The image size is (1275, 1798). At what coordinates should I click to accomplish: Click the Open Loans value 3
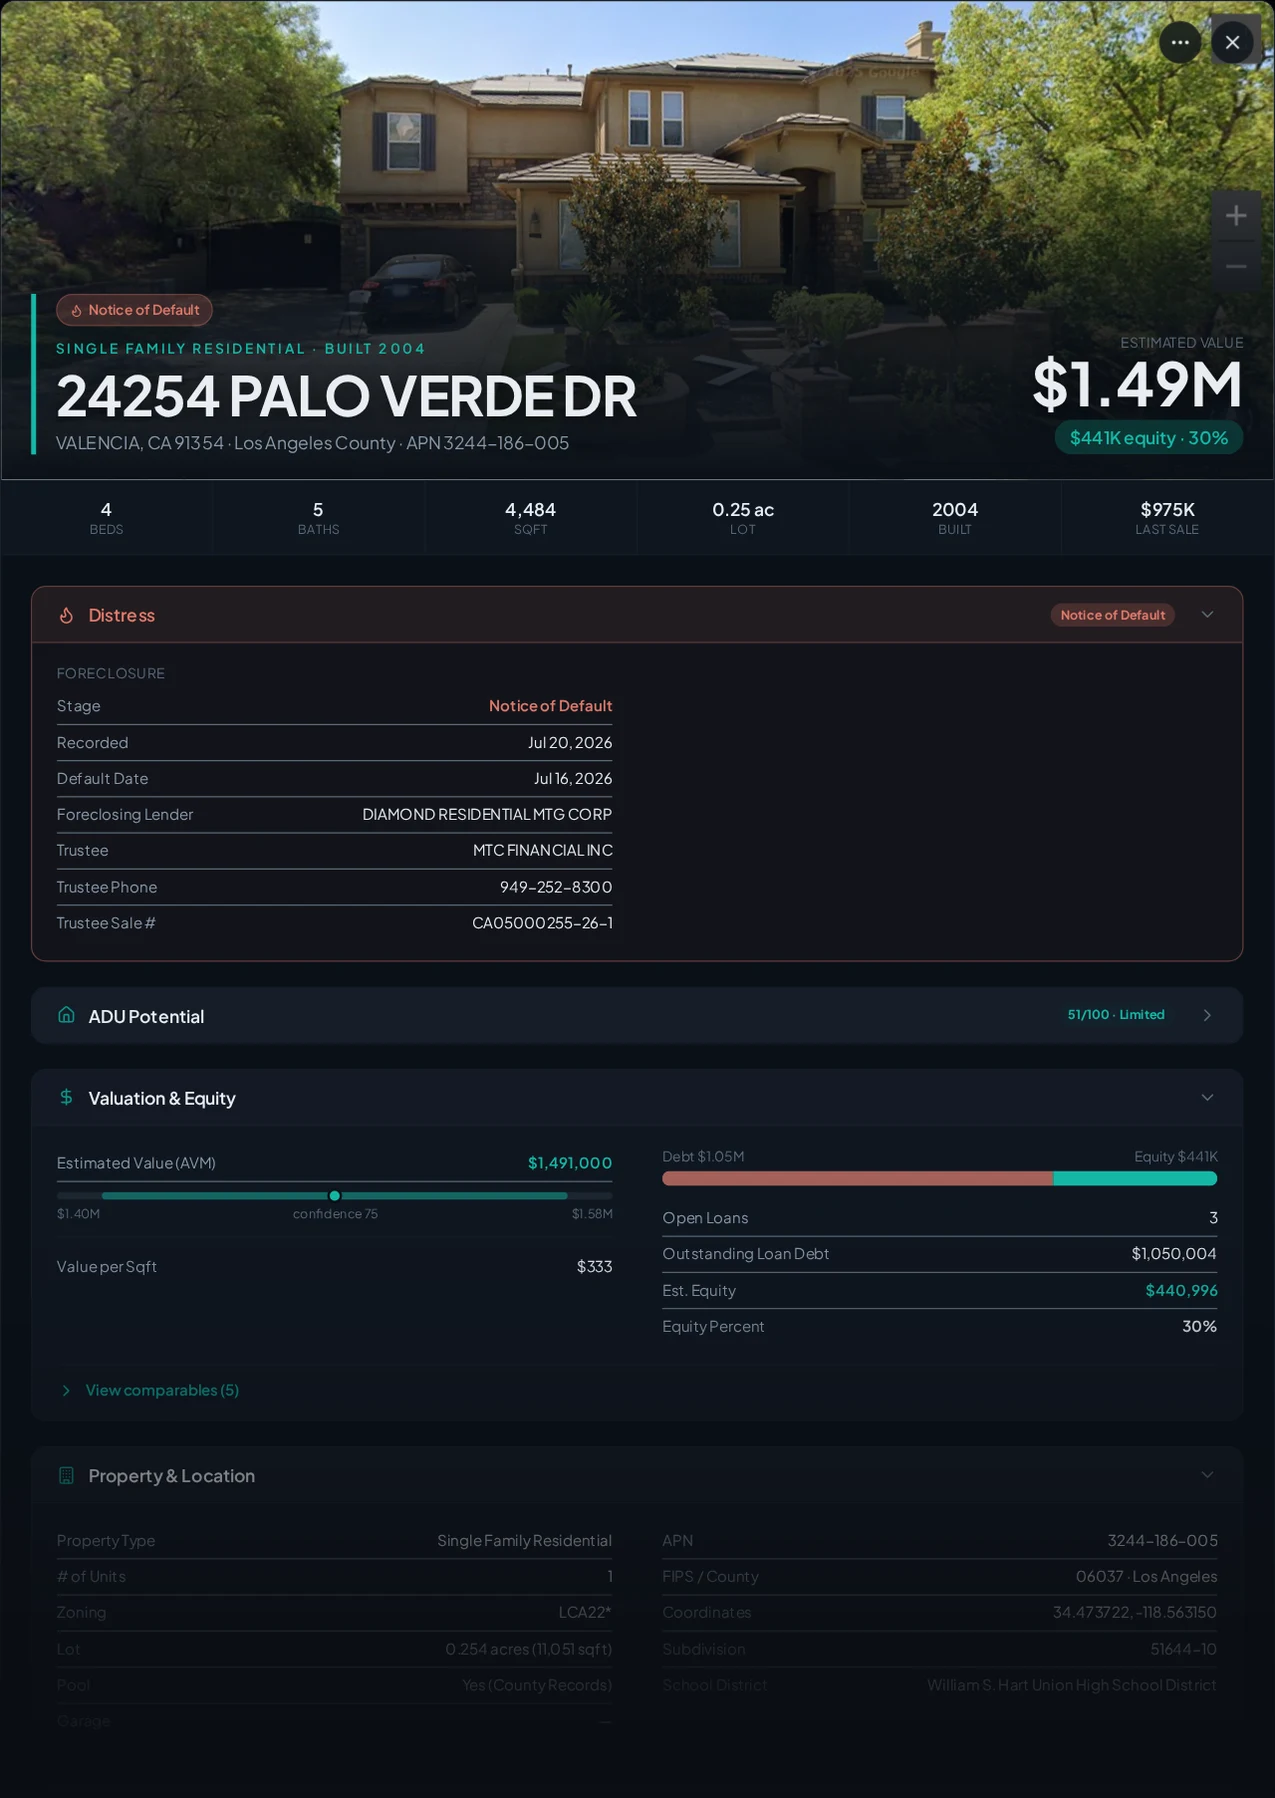(1213, 1218)
